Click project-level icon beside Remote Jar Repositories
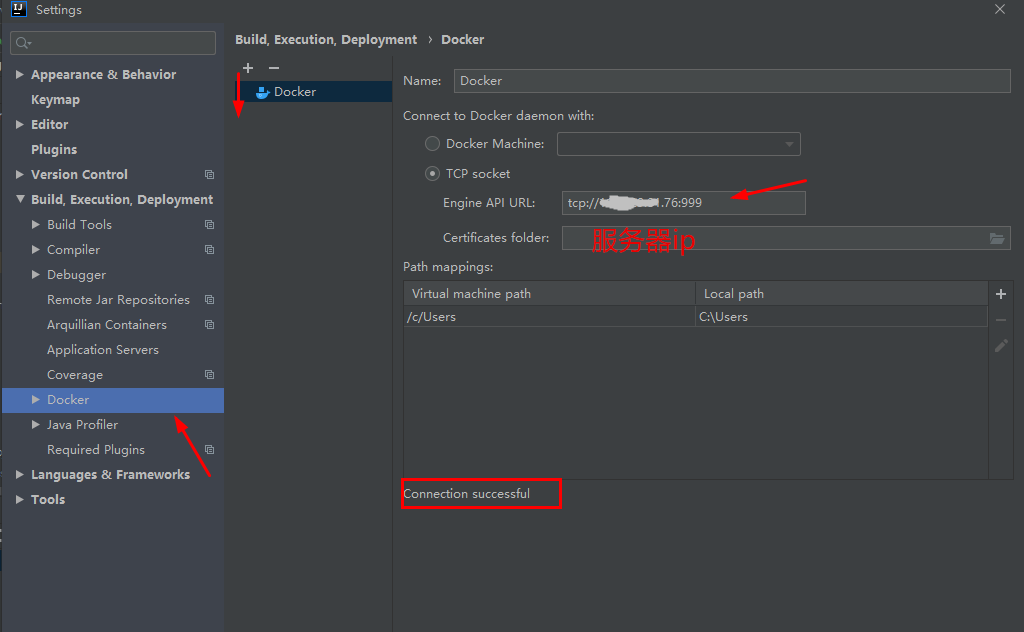The width and height of the screenshot is (1024, 632). [x=209, y=300]
